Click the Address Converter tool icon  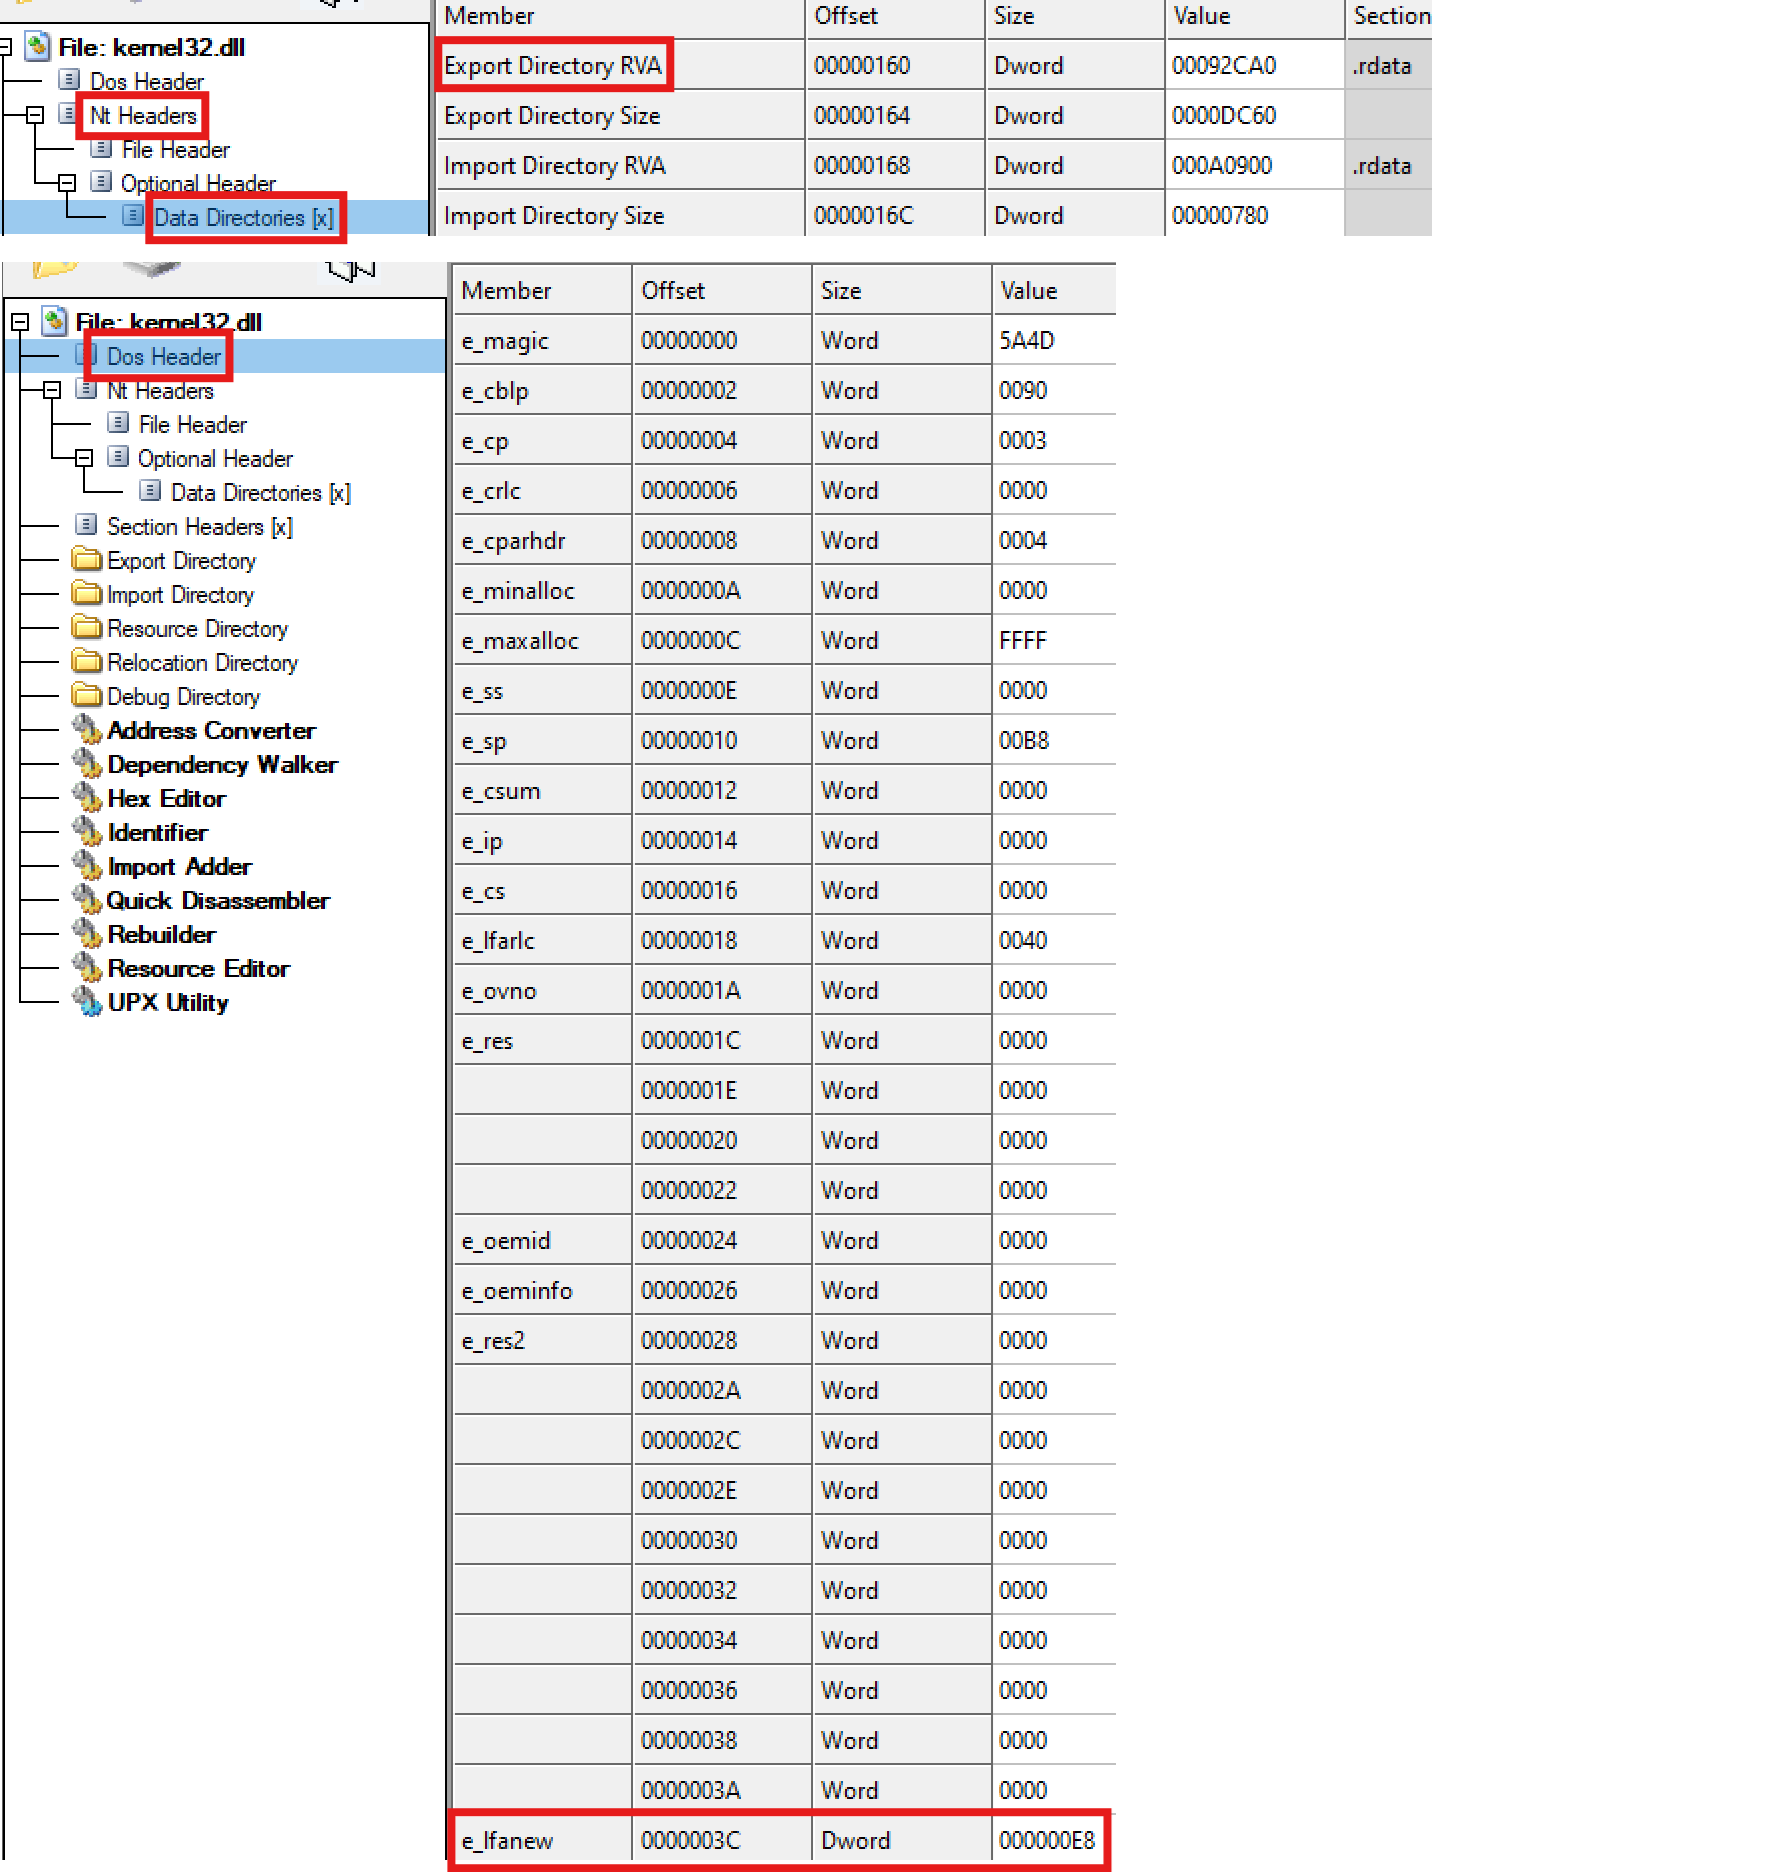(x=88, y=730)
